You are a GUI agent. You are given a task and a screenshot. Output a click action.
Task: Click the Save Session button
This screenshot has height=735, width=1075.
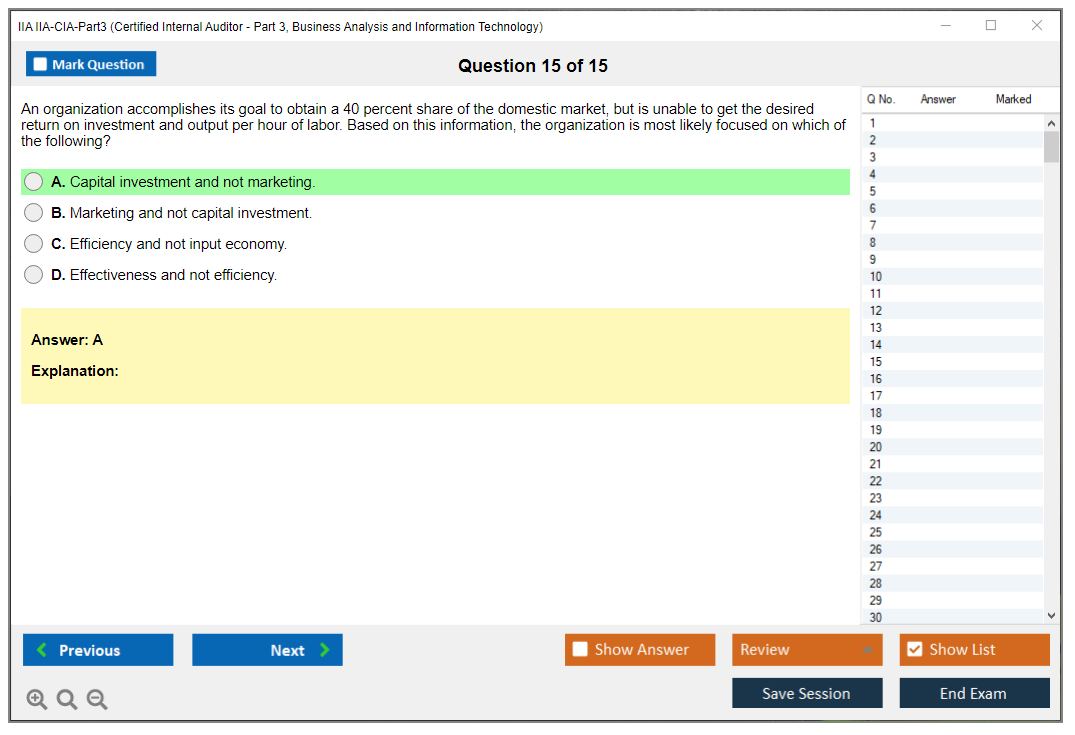click(807, 693)
